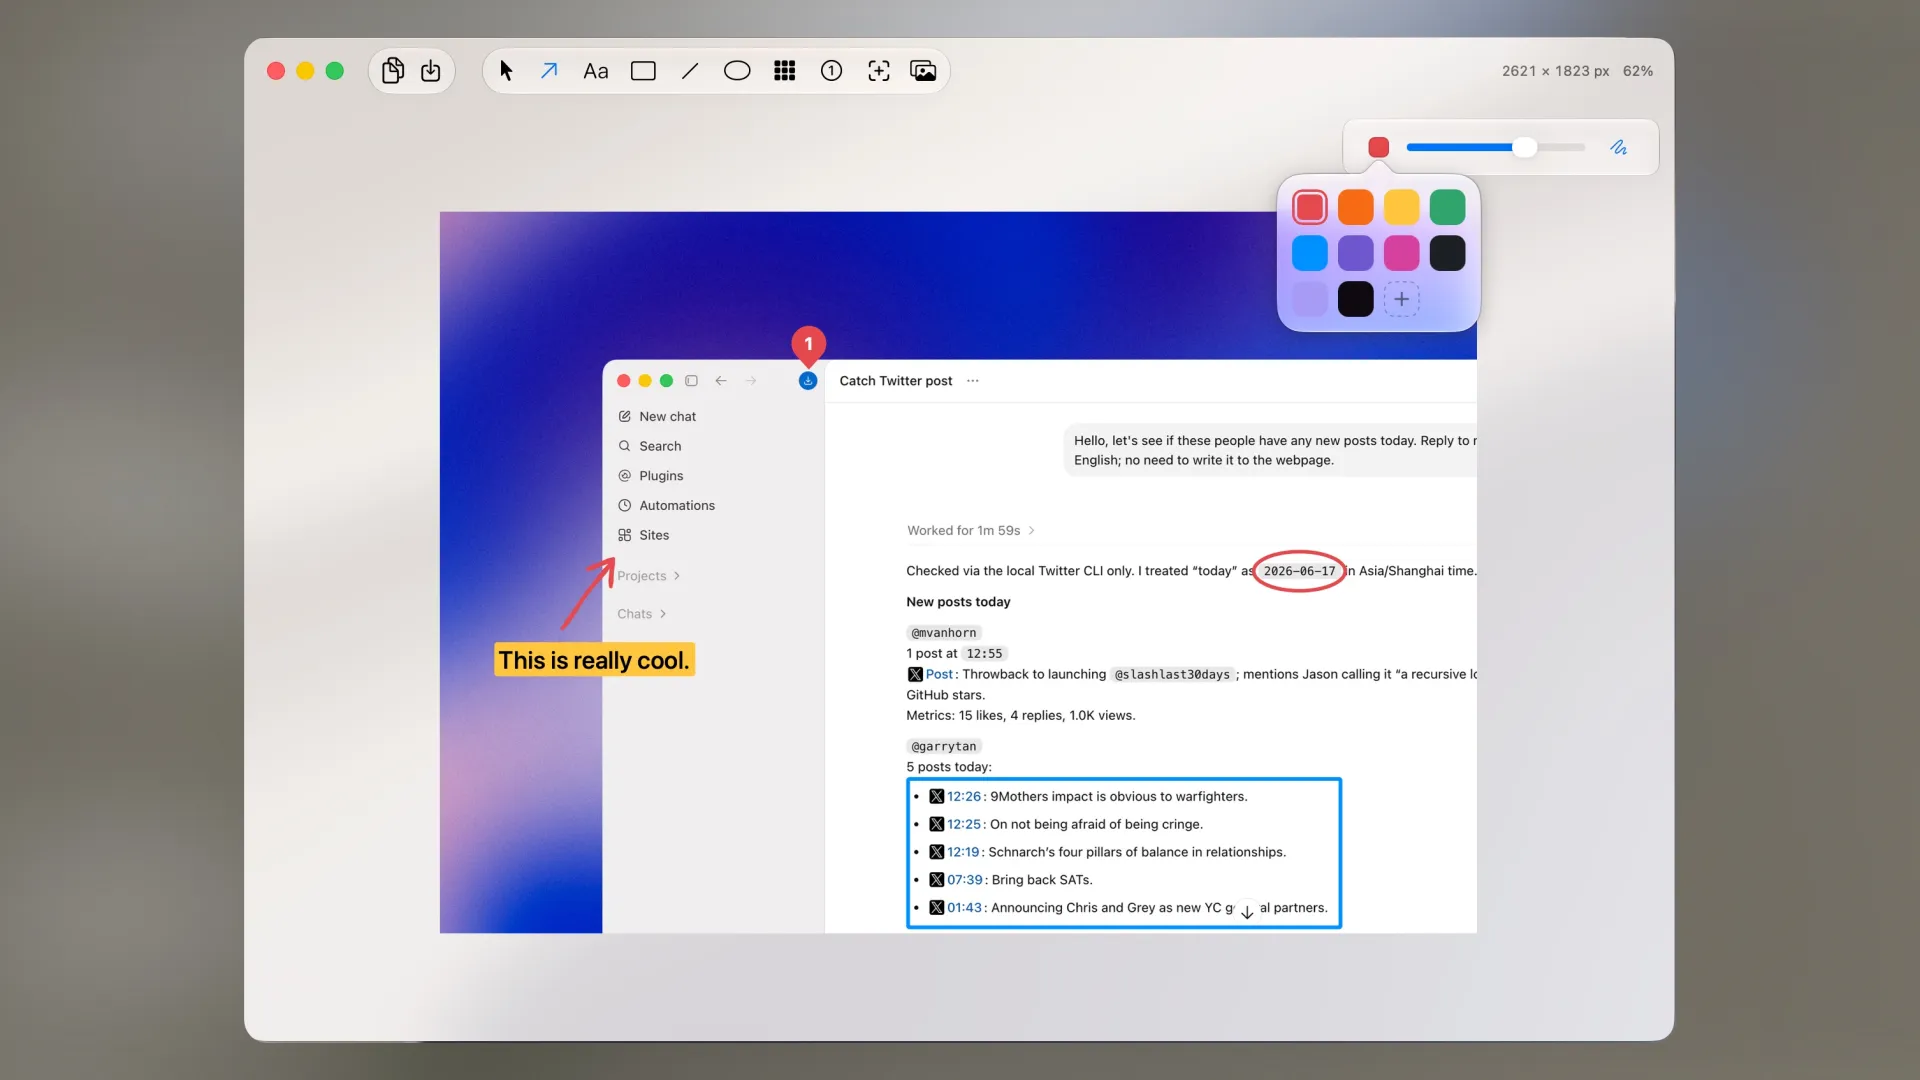Click the forward arrow in captured window
Viewport: 1920px width, 1080px height.
coord(751,381)
